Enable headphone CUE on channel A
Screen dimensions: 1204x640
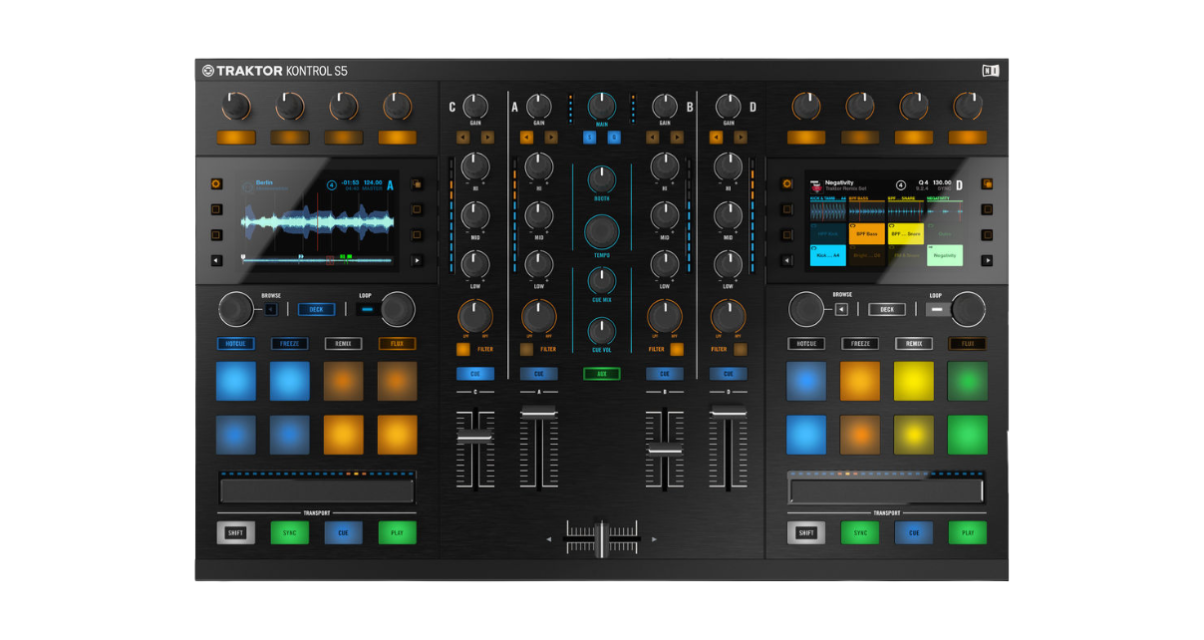(x=538, y=374)
